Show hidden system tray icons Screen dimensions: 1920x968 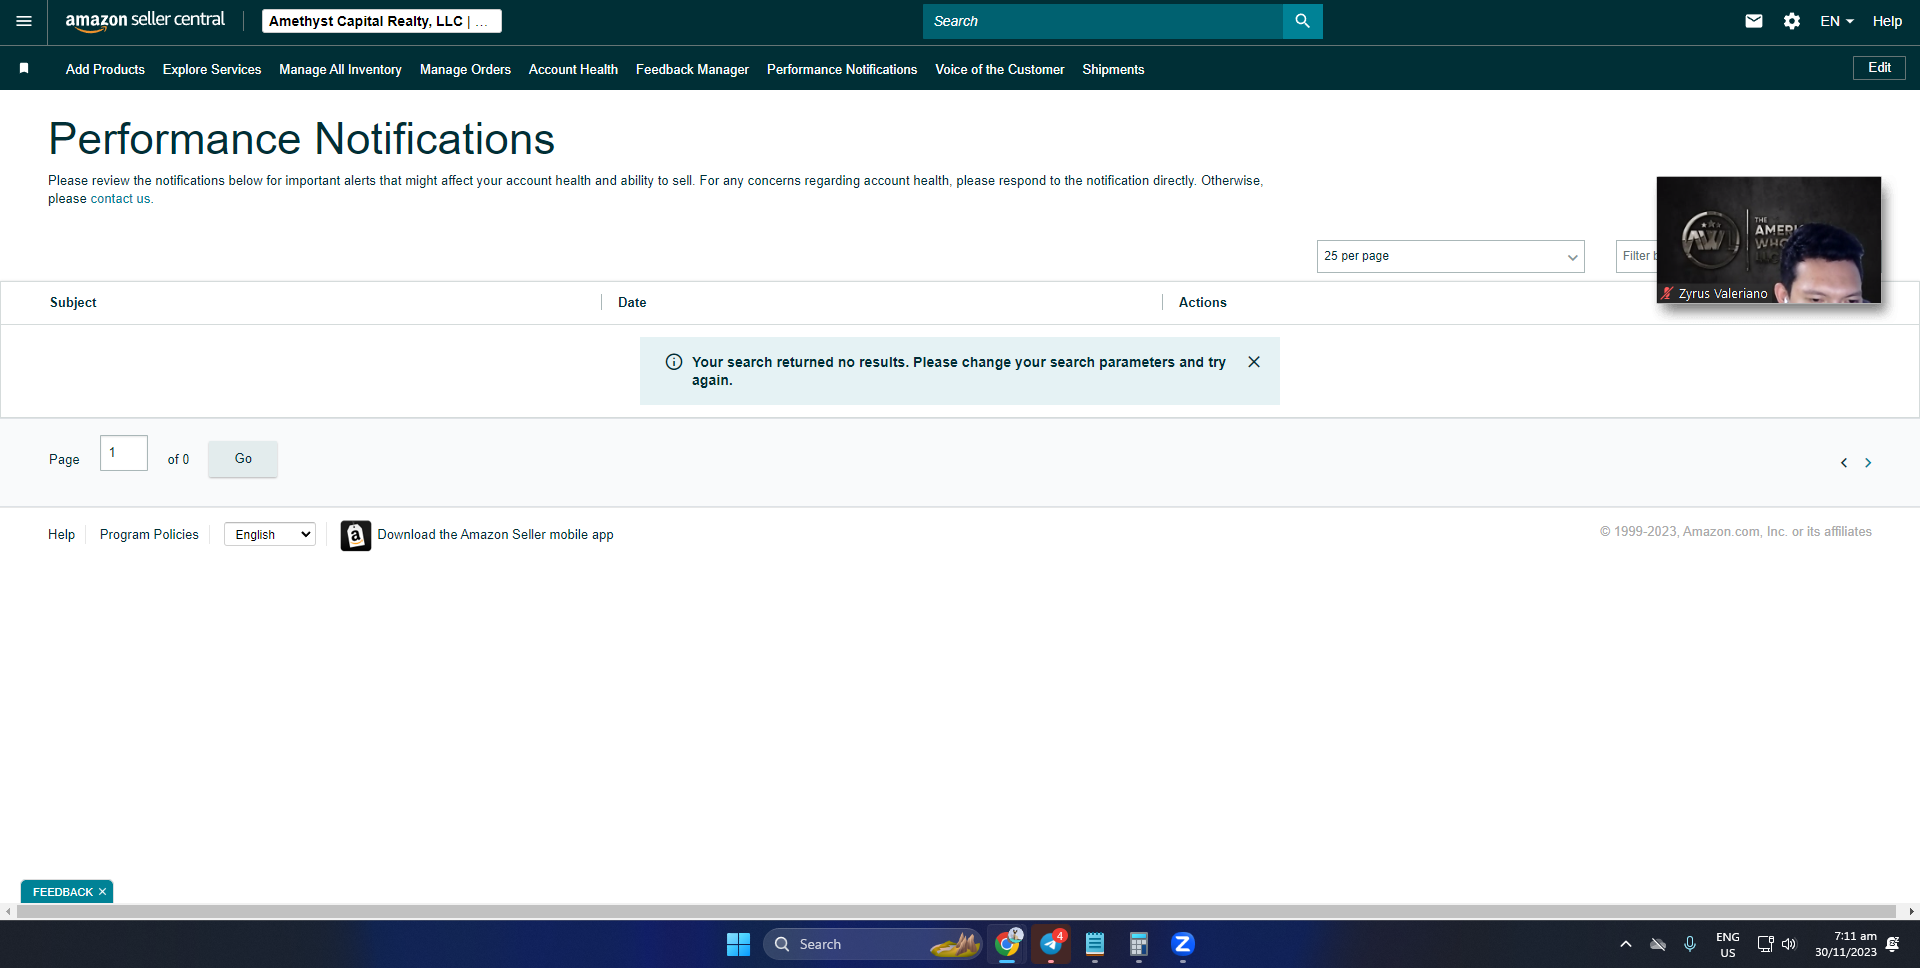[1626, 944]
